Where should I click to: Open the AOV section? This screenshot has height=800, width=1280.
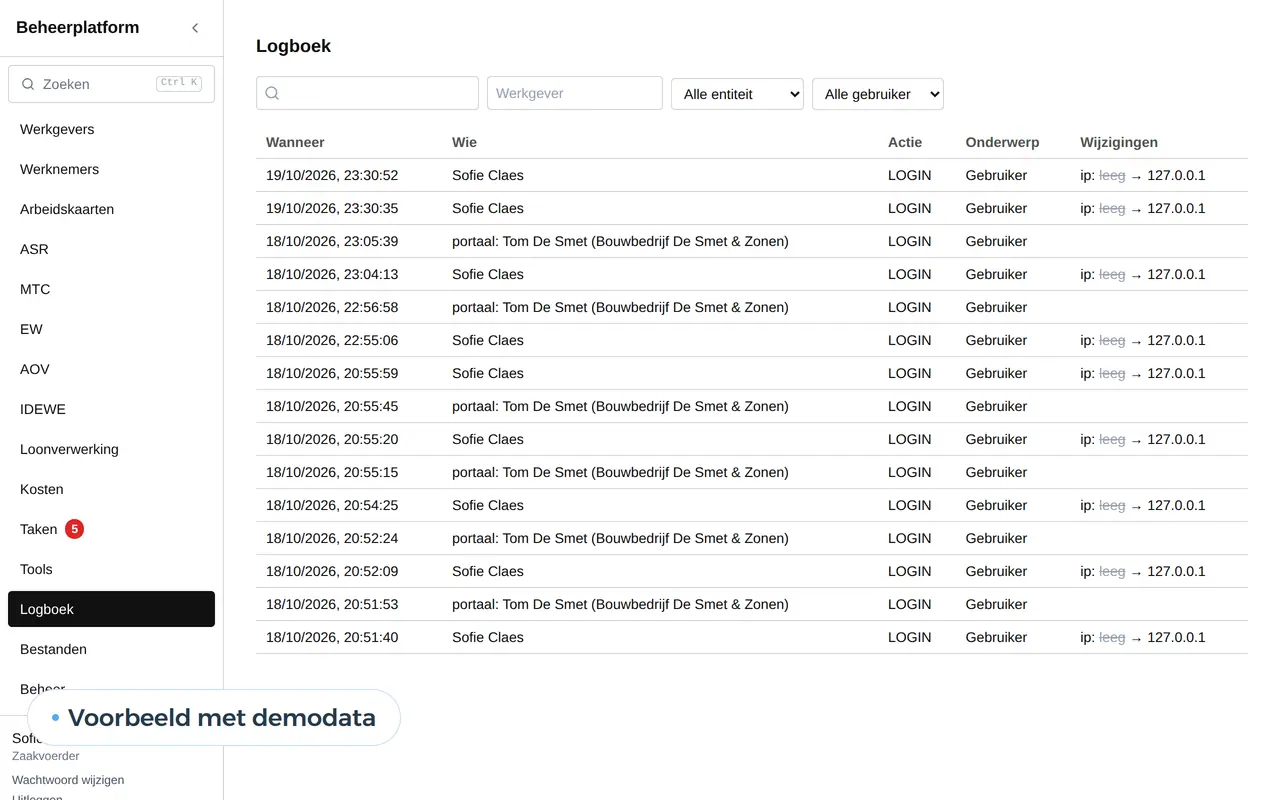111,369
